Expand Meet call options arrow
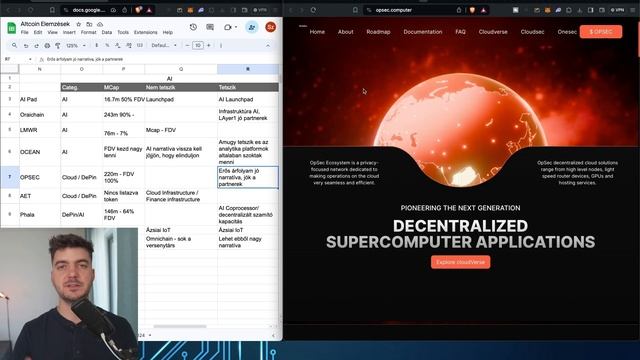Screen dimensions: 640x360 click(x=236, y=27)
